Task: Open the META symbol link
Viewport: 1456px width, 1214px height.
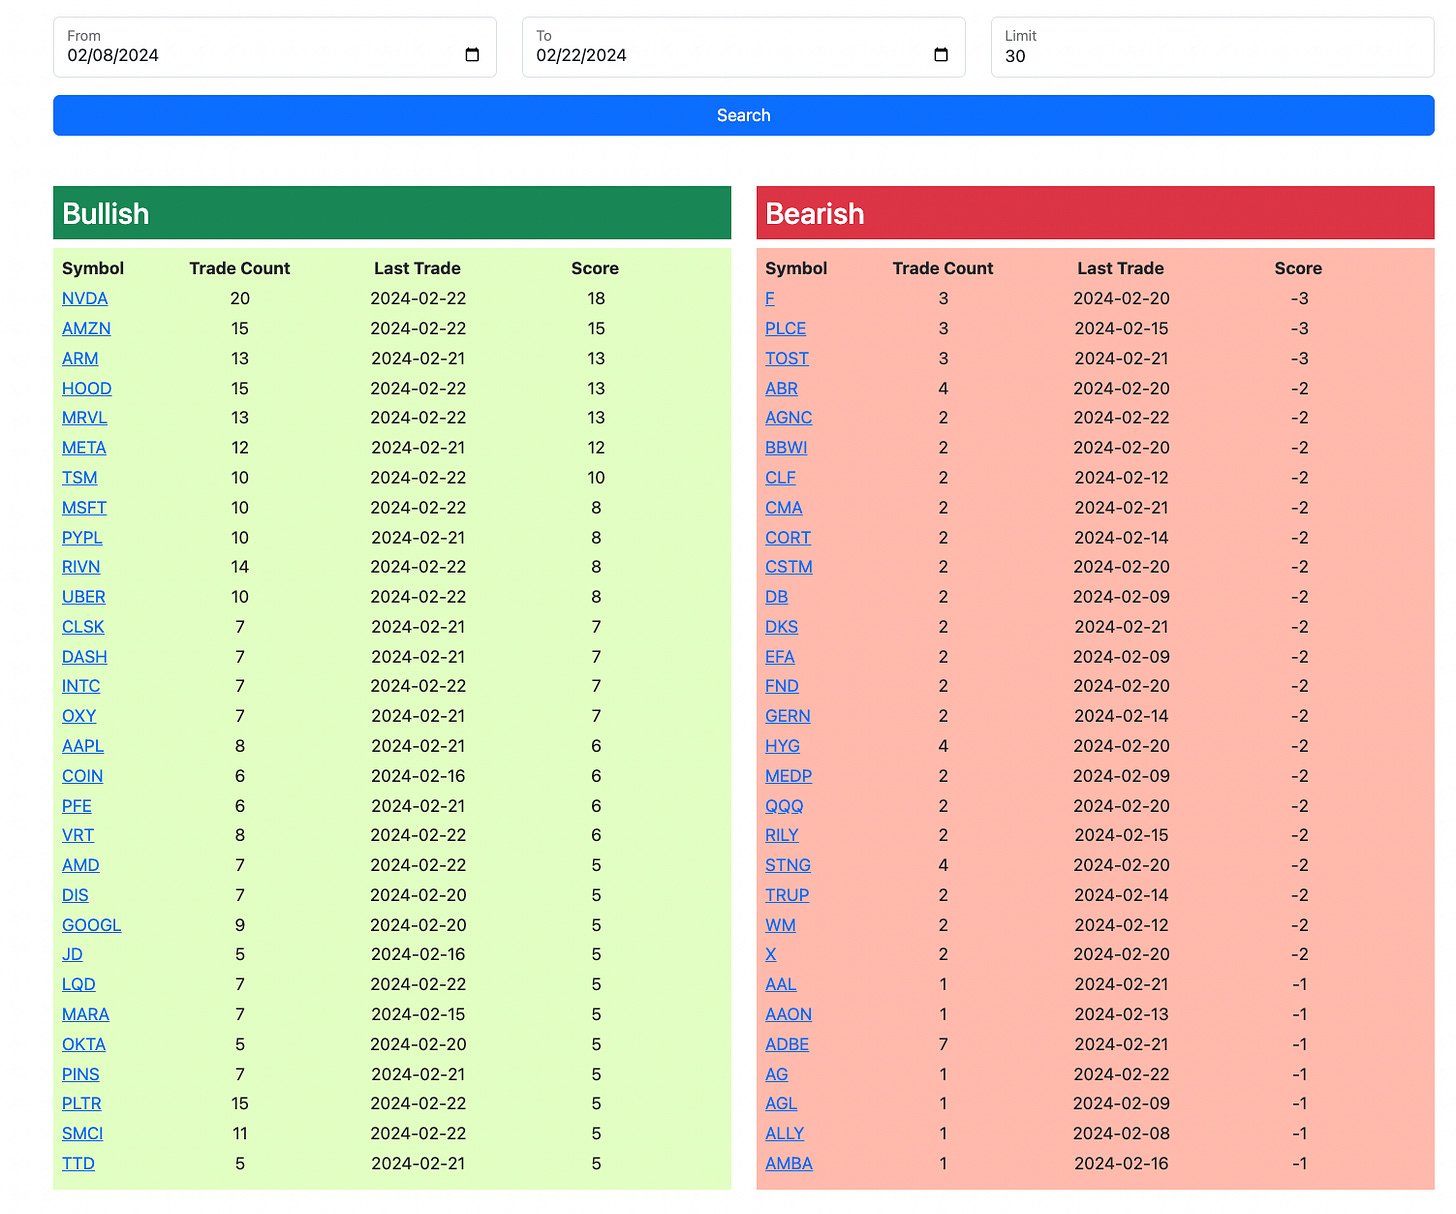Action: coord(84,448)
